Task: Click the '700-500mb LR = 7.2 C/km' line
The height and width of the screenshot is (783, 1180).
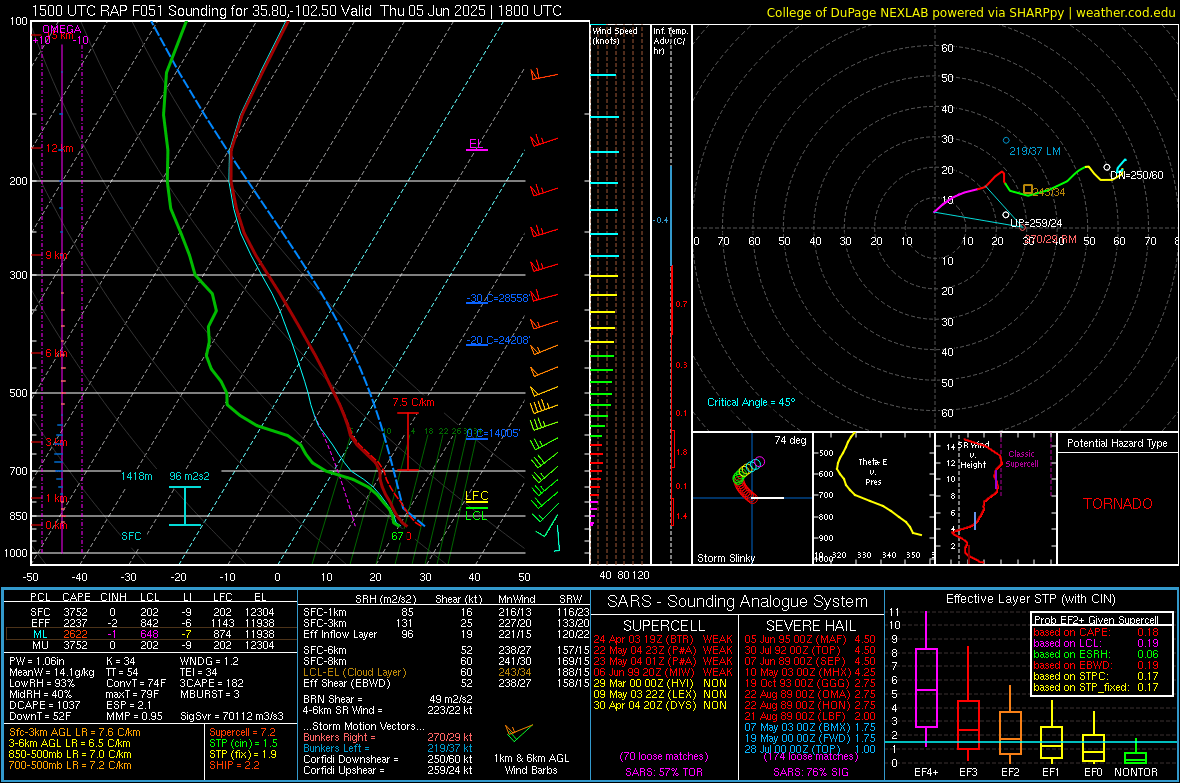Action: pyautogui.click(x=70, y=765)
